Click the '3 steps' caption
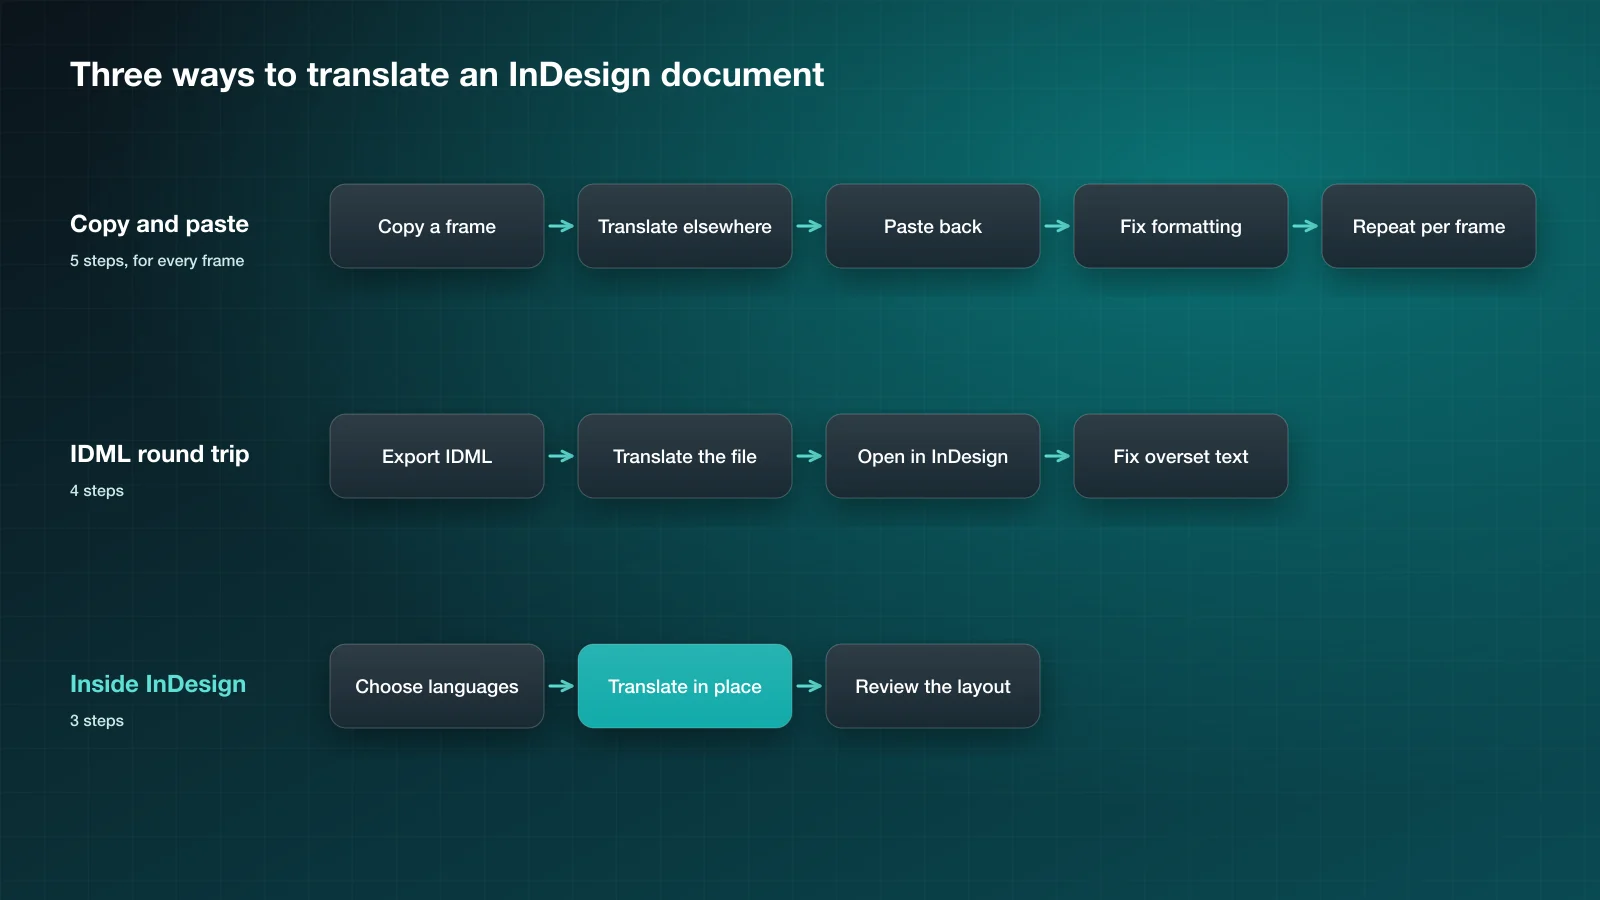This screenshot has height=900, width=1600. pyautogui.click(x=97, y=720)
